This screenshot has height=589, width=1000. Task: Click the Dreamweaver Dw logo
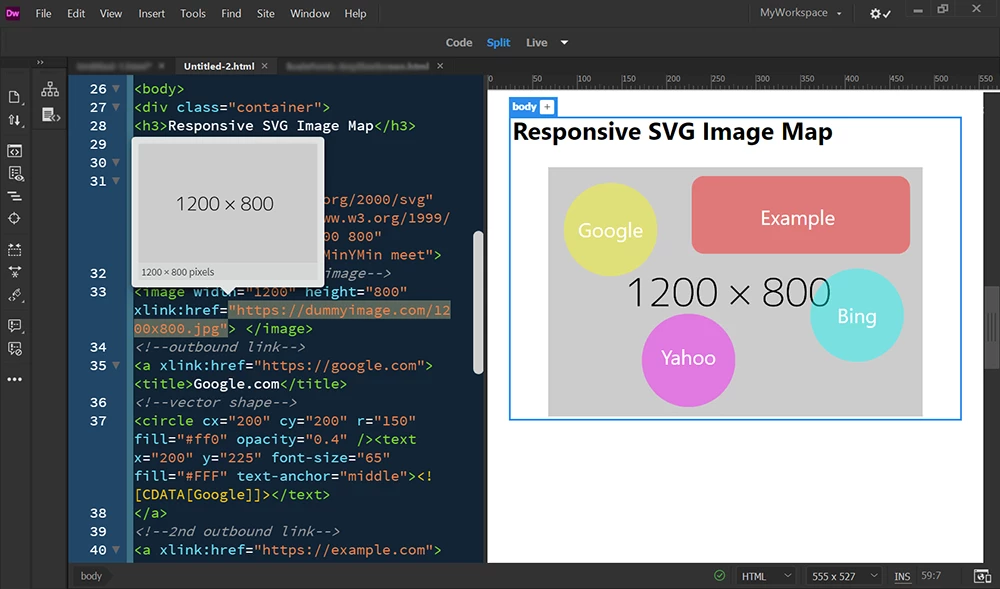point(13,13)
